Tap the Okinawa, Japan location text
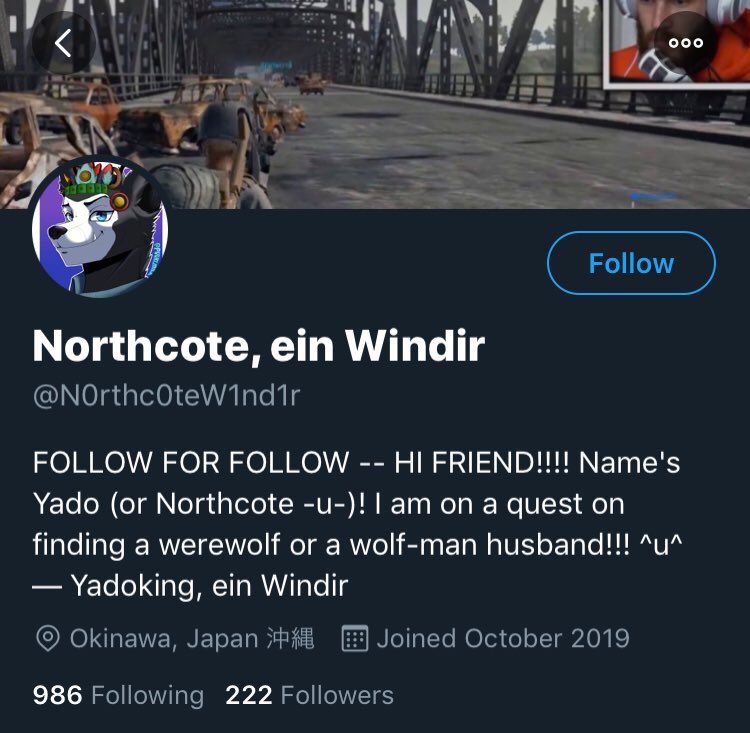Image resolution: width=750 pixels, height=733 pixels. (x=192, y=638)
